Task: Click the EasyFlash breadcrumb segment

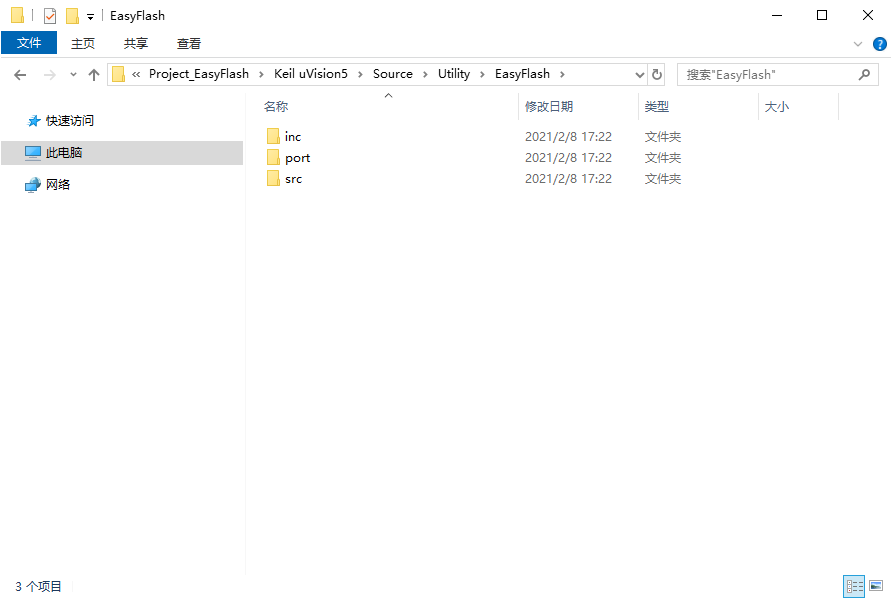Action: tap(522, 74)
